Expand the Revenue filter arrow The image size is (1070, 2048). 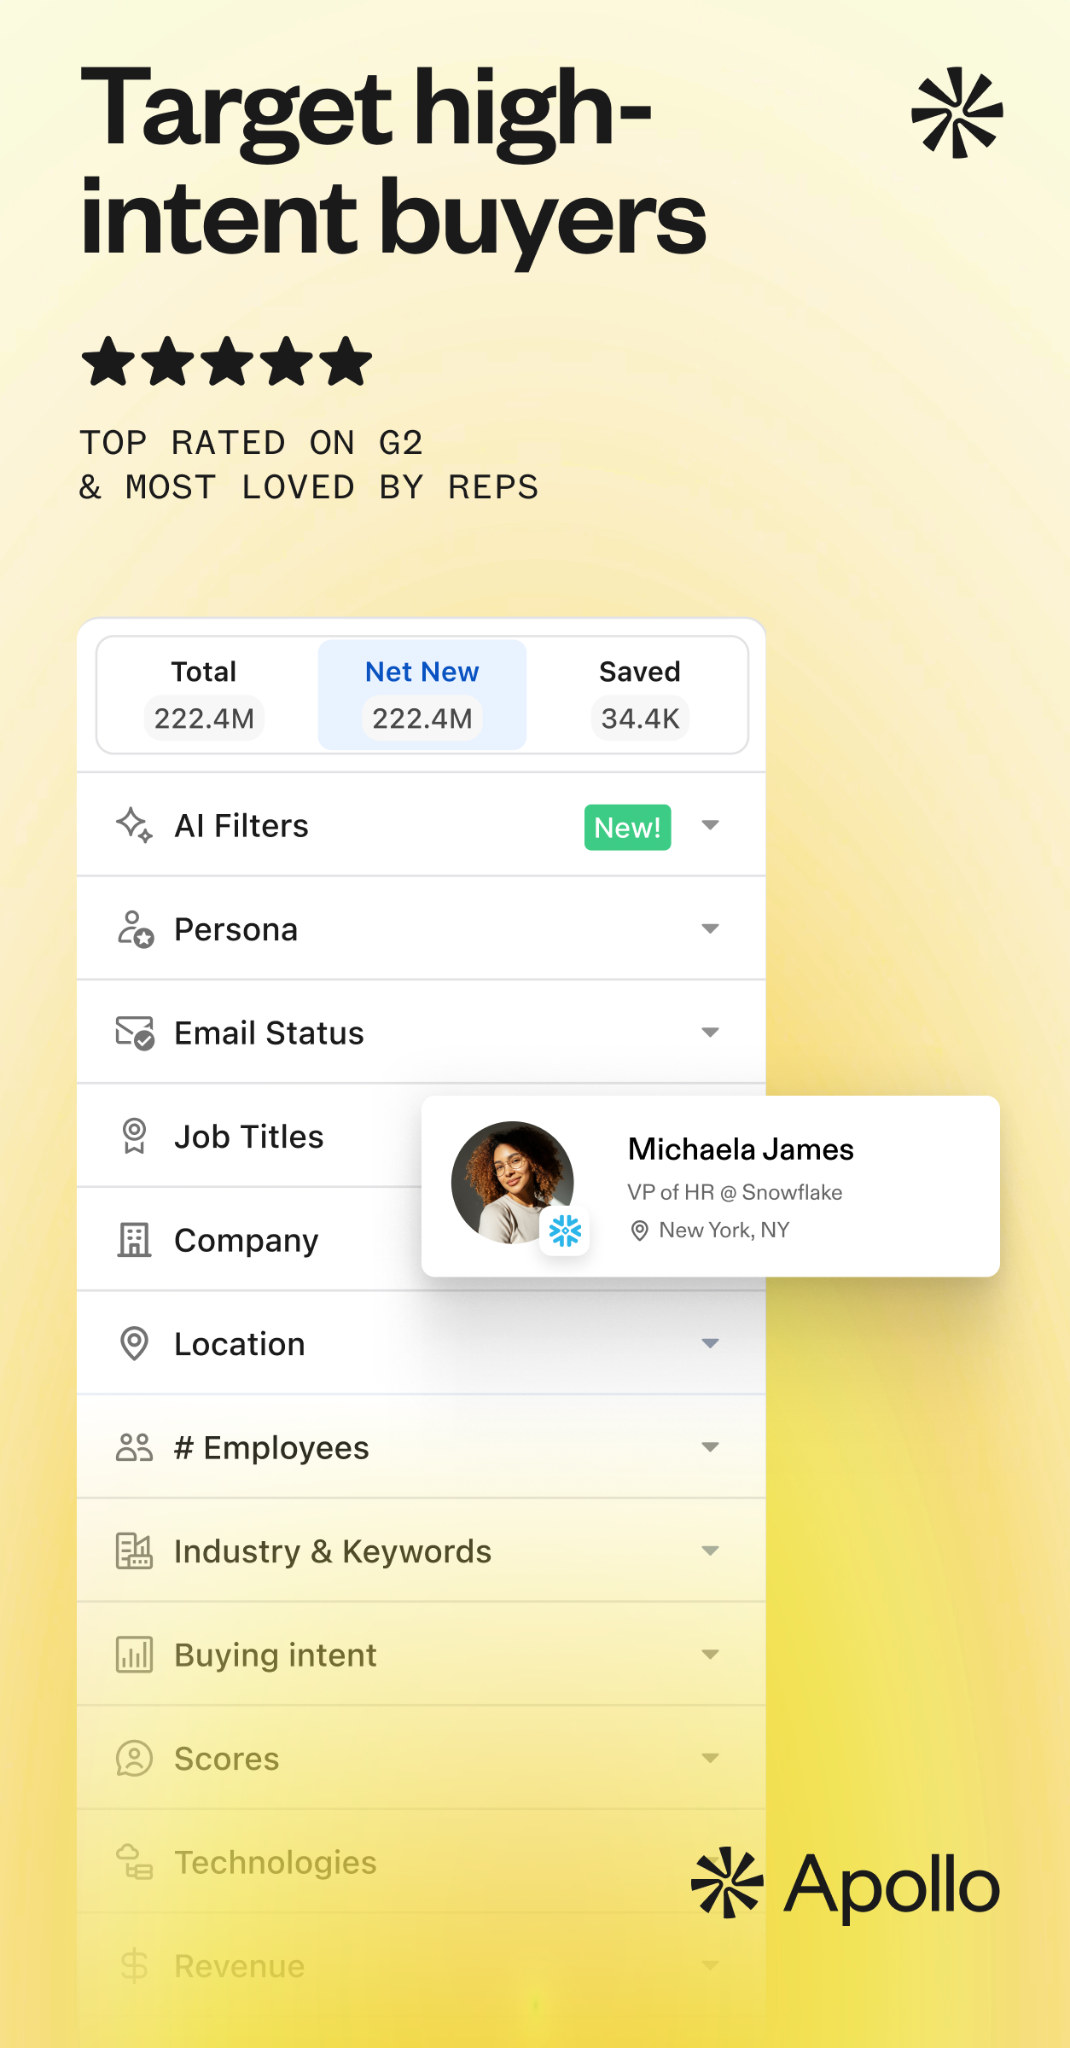[710, 1965]
